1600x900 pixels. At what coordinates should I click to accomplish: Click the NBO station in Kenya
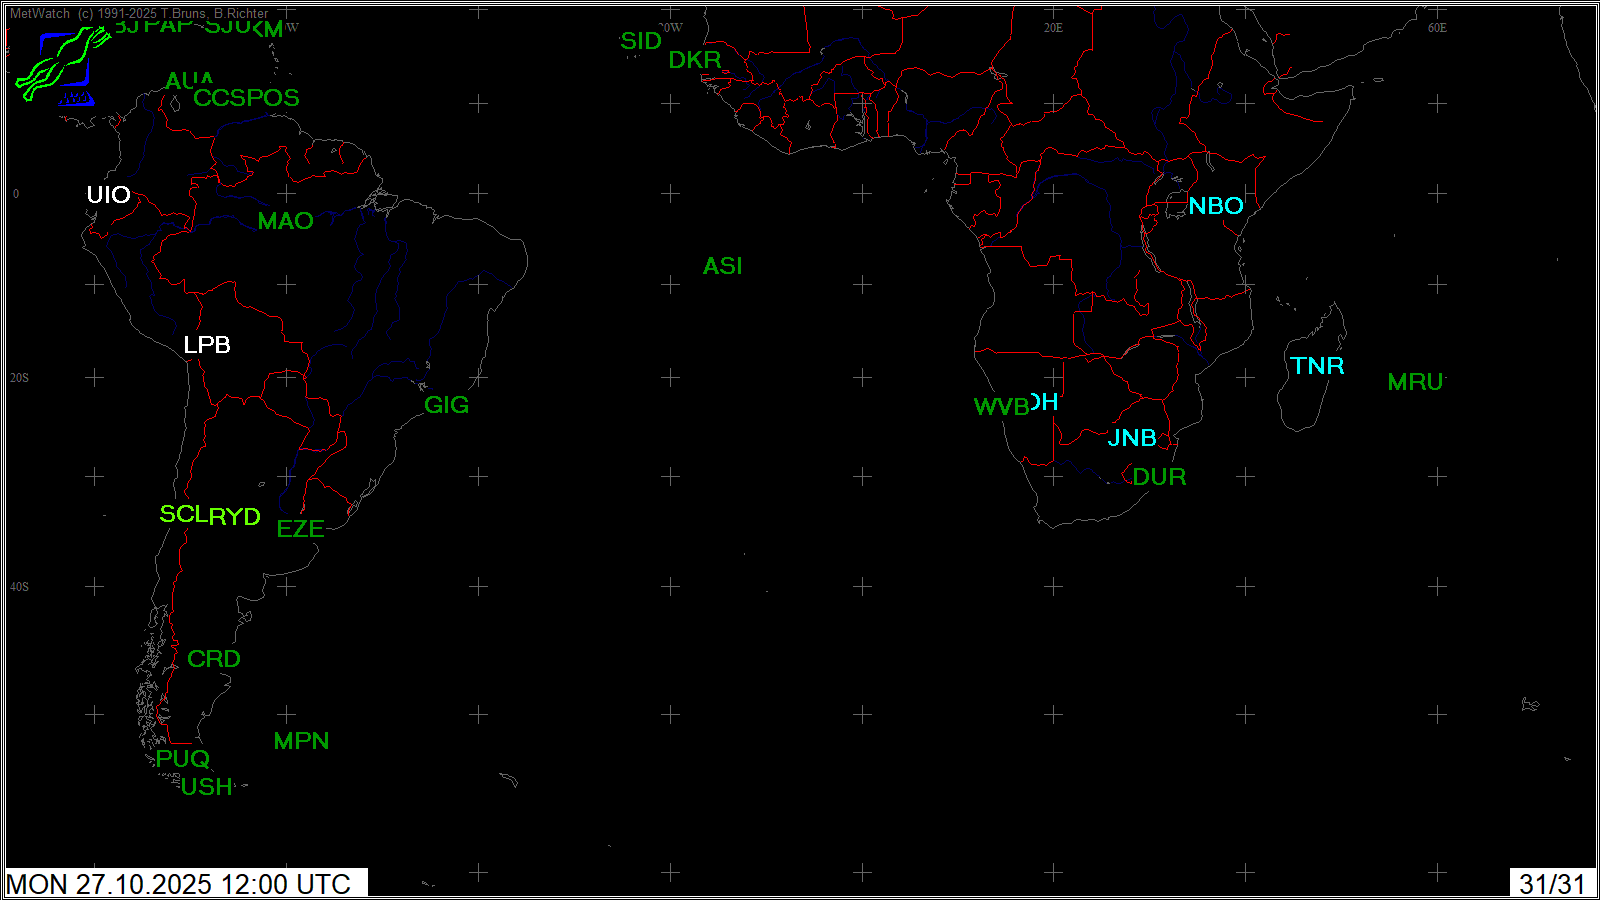(1215, 206)
